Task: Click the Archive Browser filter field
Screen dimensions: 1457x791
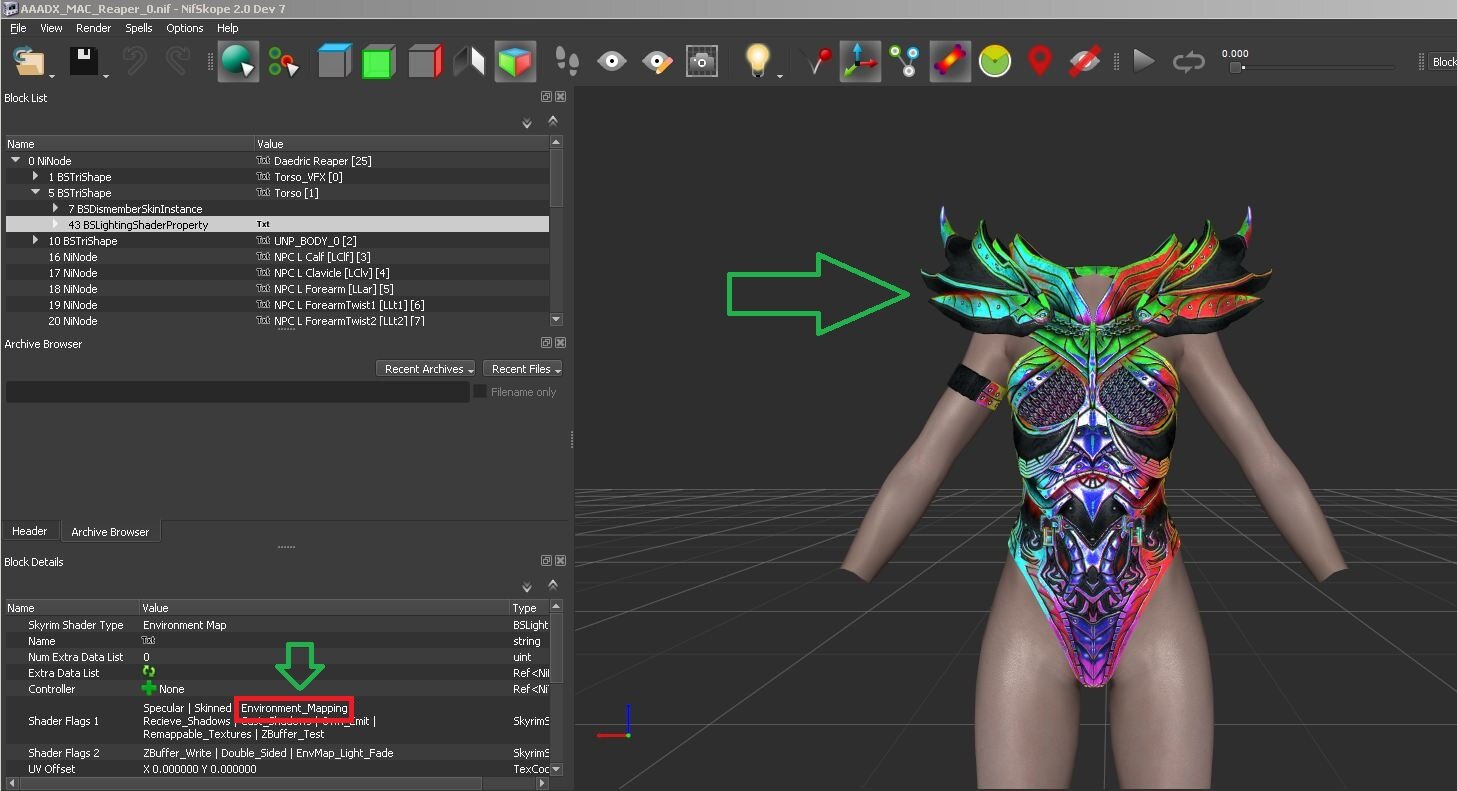Action: point(238,392)
